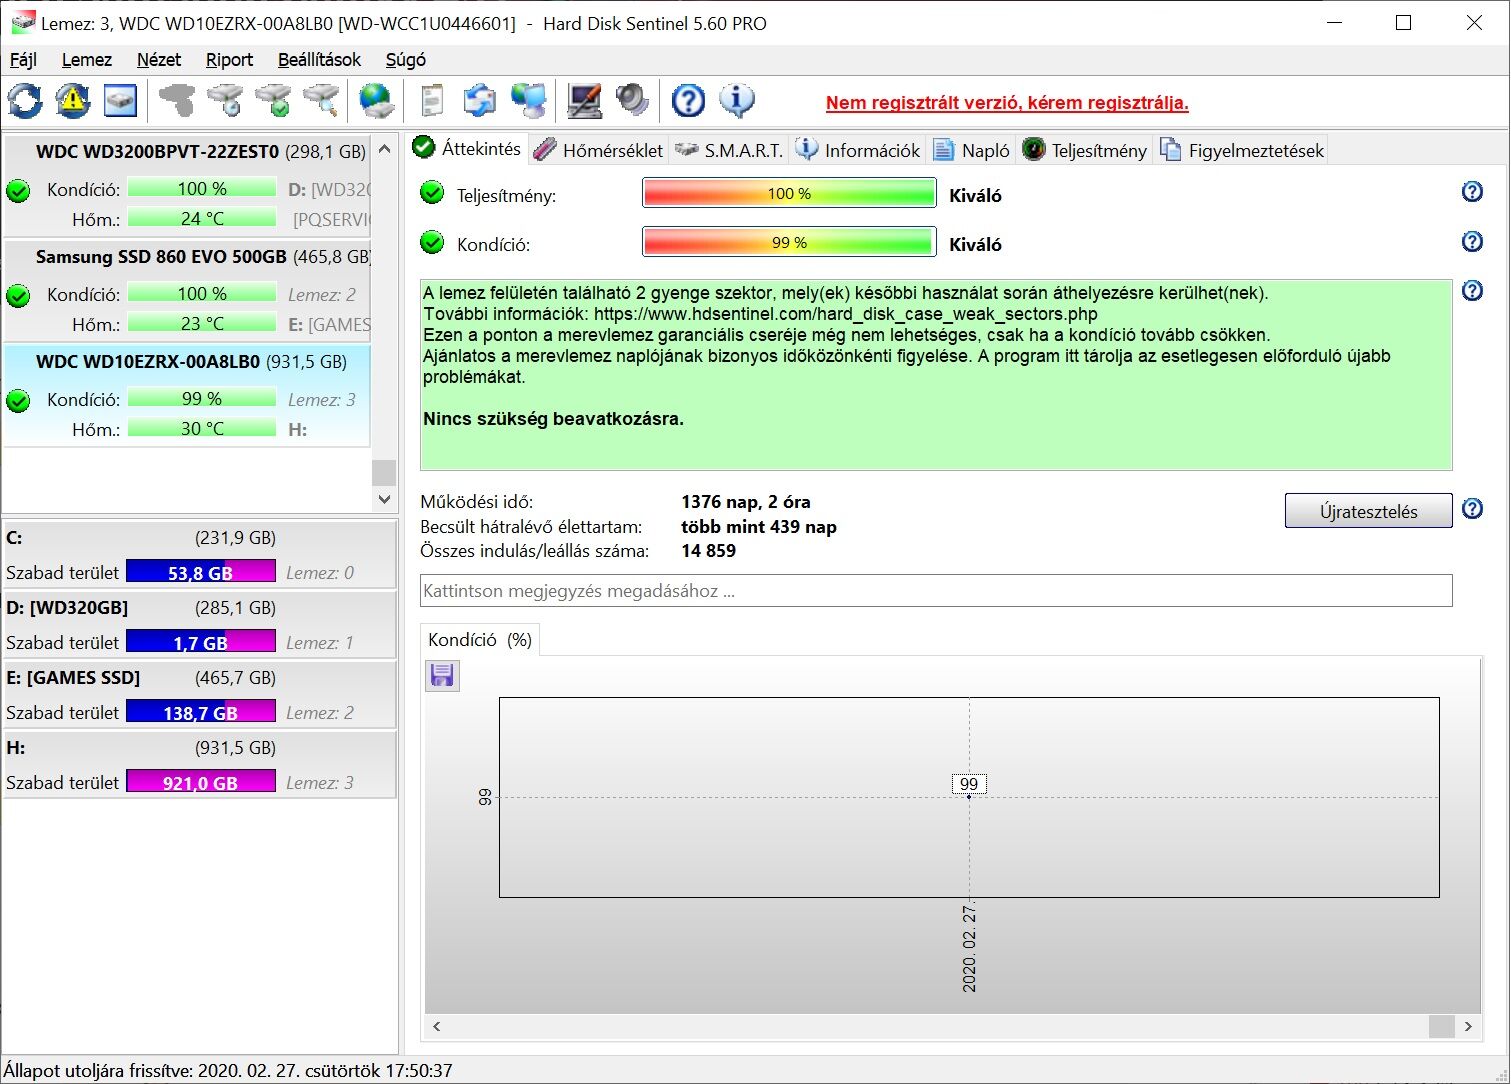Click the speaker sound toolbar icon
Image resolution: width=1511 pixels, height=1084 pixels.
pyautogui.click(x=632, y=101)
